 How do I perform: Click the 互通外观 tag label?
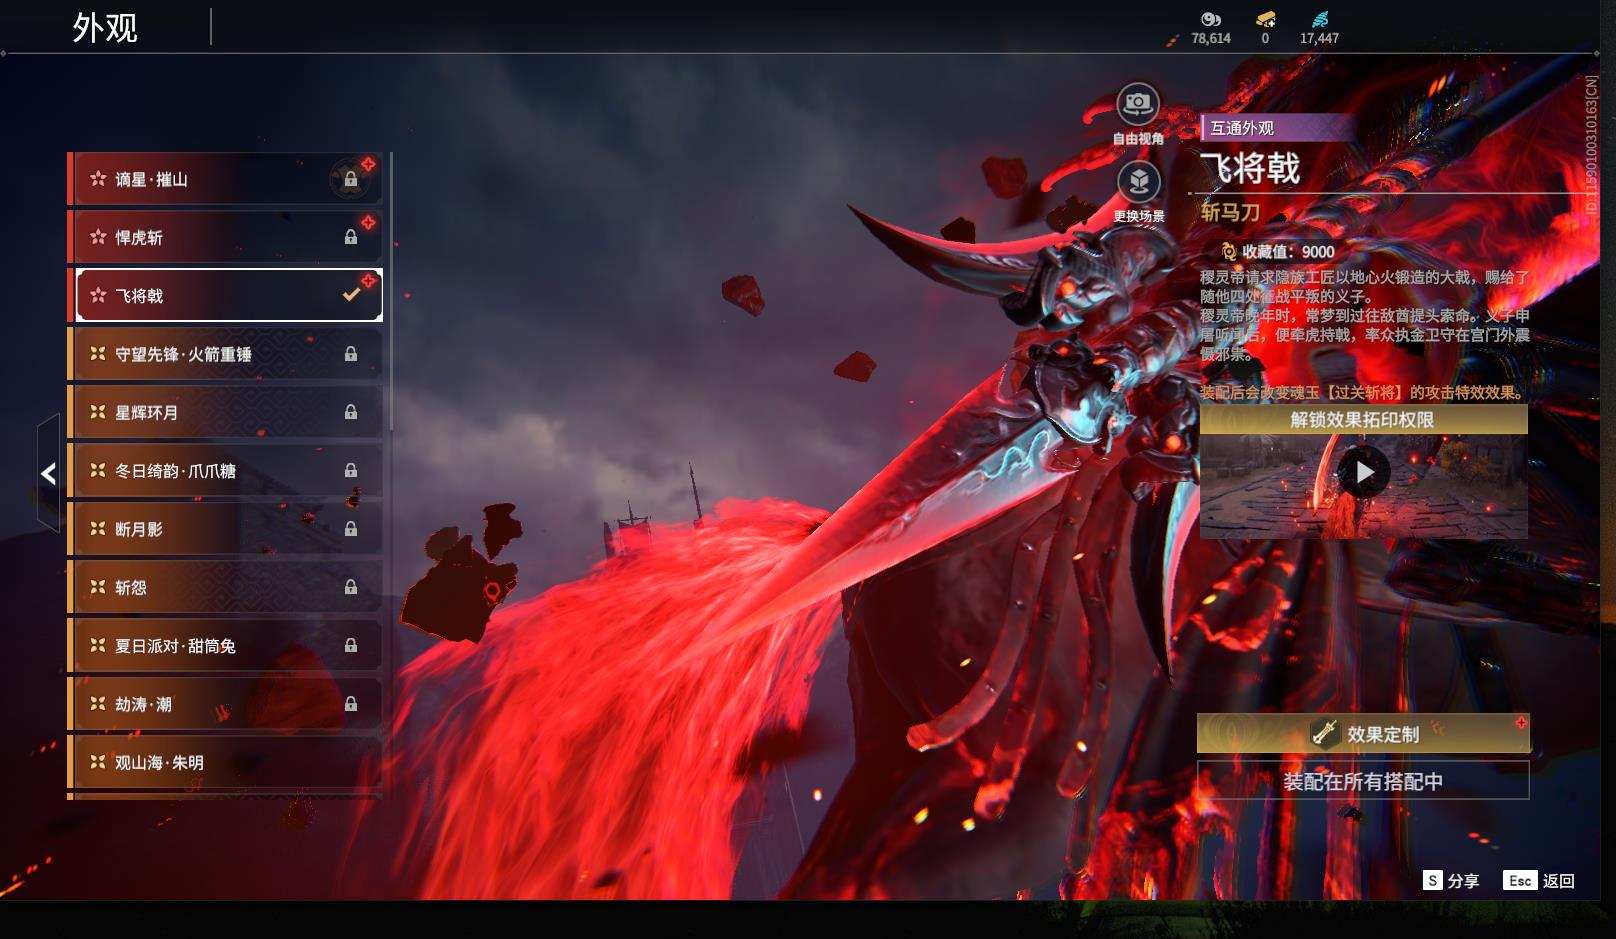[x=1242, y=128]
